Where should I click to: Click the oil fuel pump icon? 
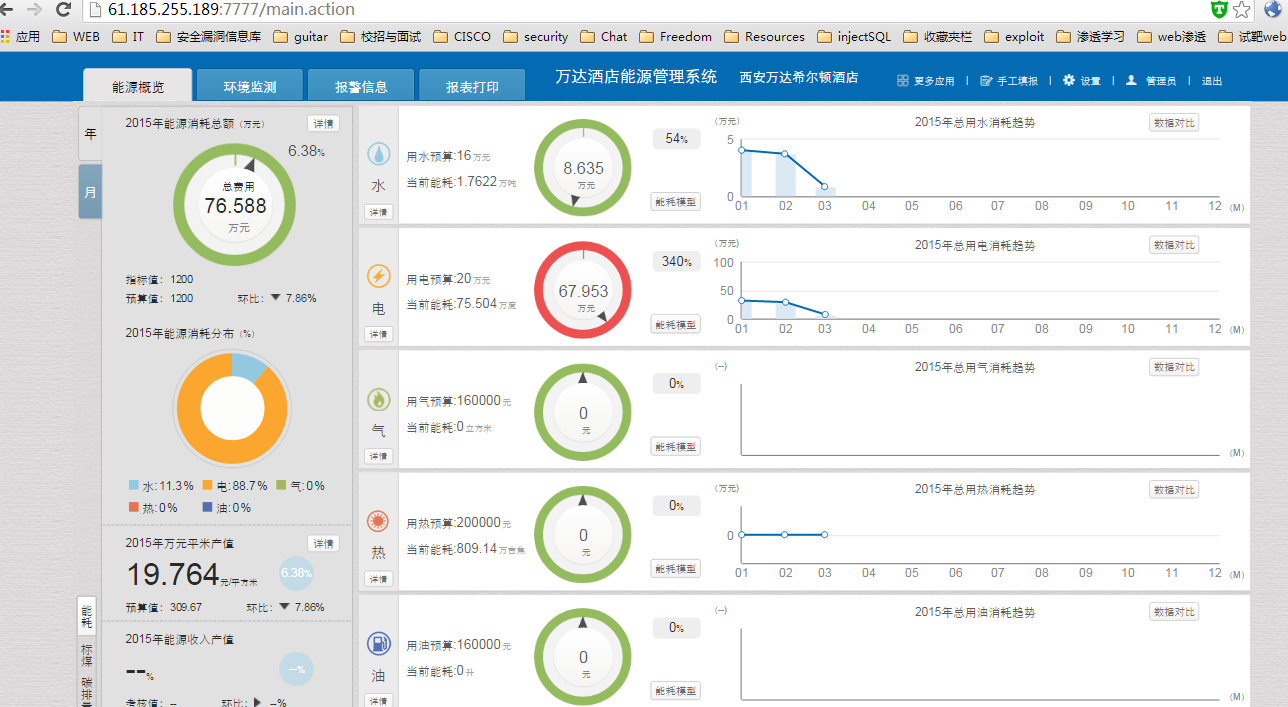(x=378, y=644)
